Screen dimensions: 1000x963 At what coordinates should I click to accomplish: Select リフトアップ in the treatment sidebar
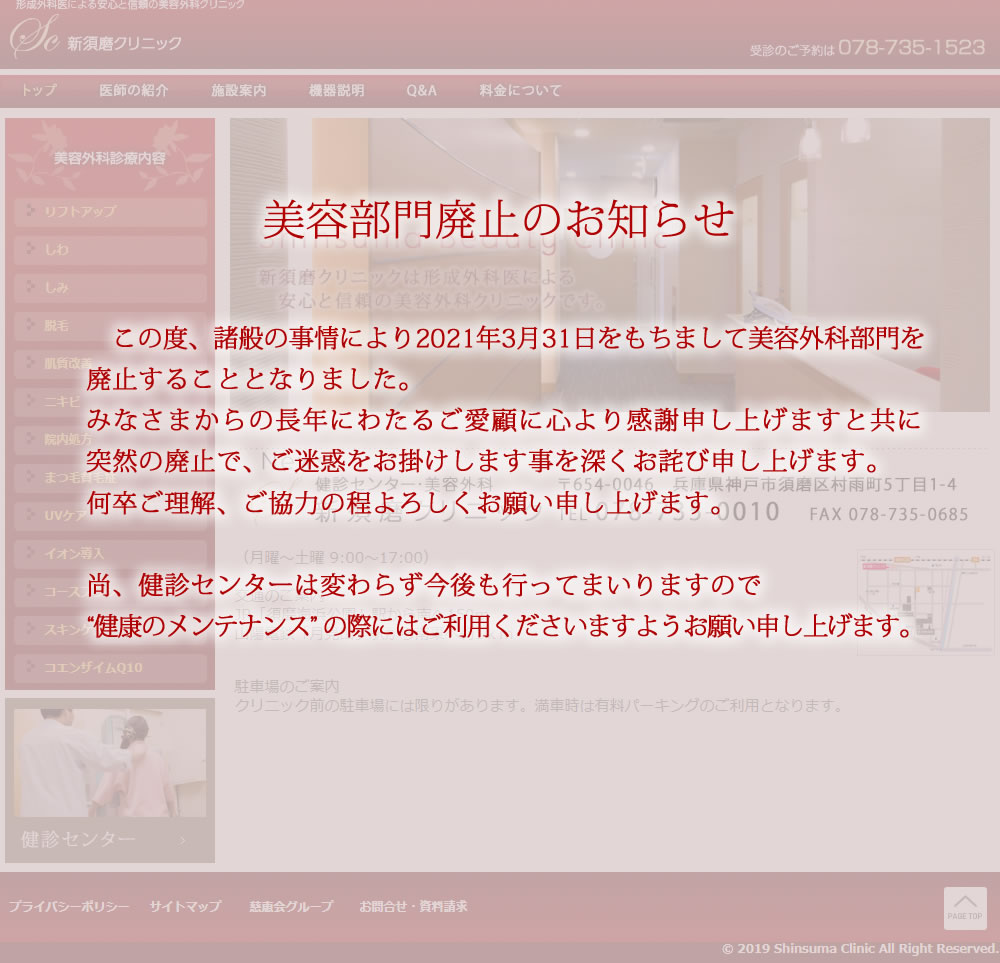pos(110,213)
